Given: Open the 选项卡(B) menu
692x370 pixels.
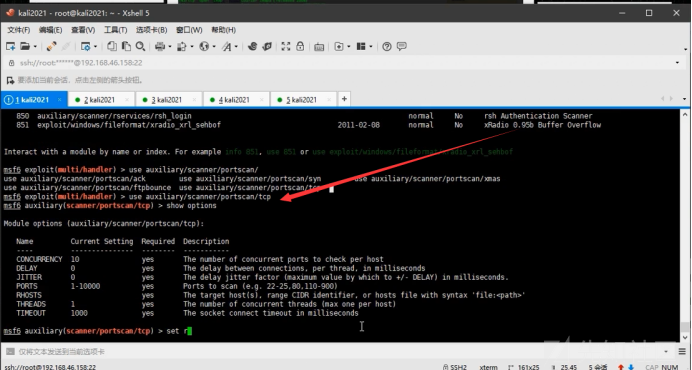Looking at the screenshot, I should 151,30.
